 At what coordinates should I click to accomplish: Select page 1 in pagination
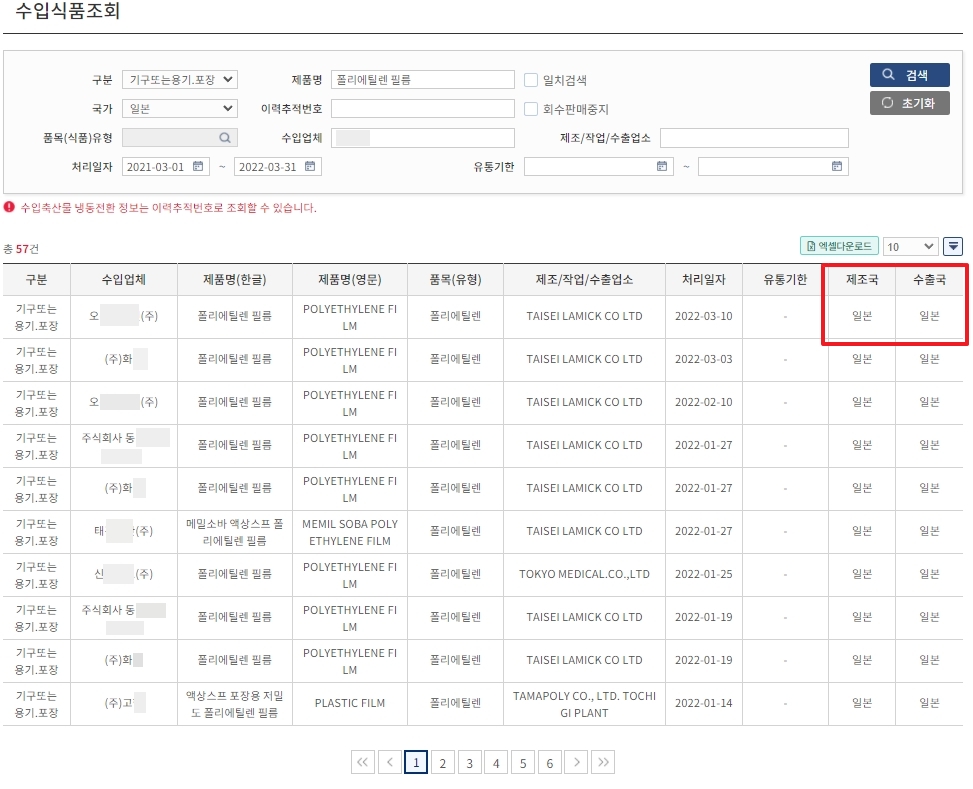point(416,762)
